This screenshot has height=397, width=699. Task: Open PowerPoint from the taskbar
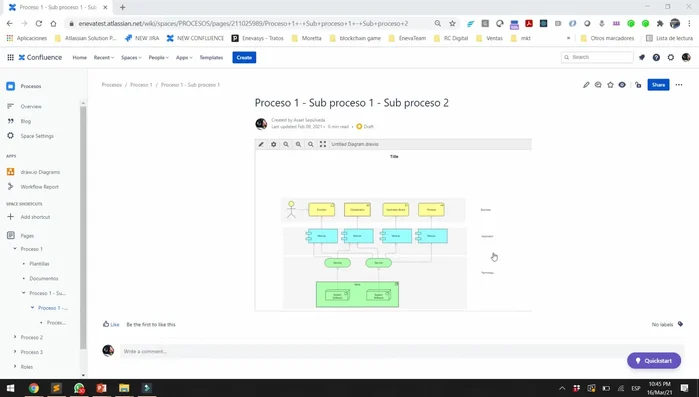coord(101,388)
